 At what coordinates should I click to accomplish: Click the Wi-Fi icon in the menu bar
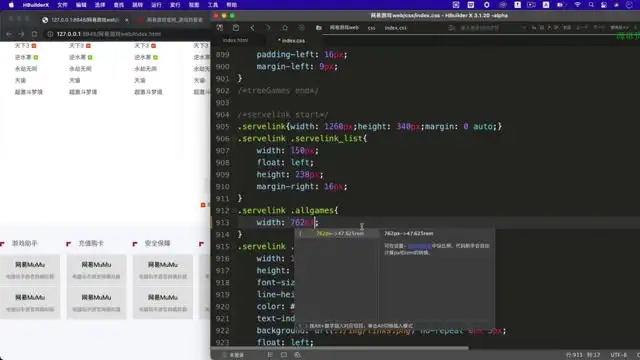click(577, 5)
